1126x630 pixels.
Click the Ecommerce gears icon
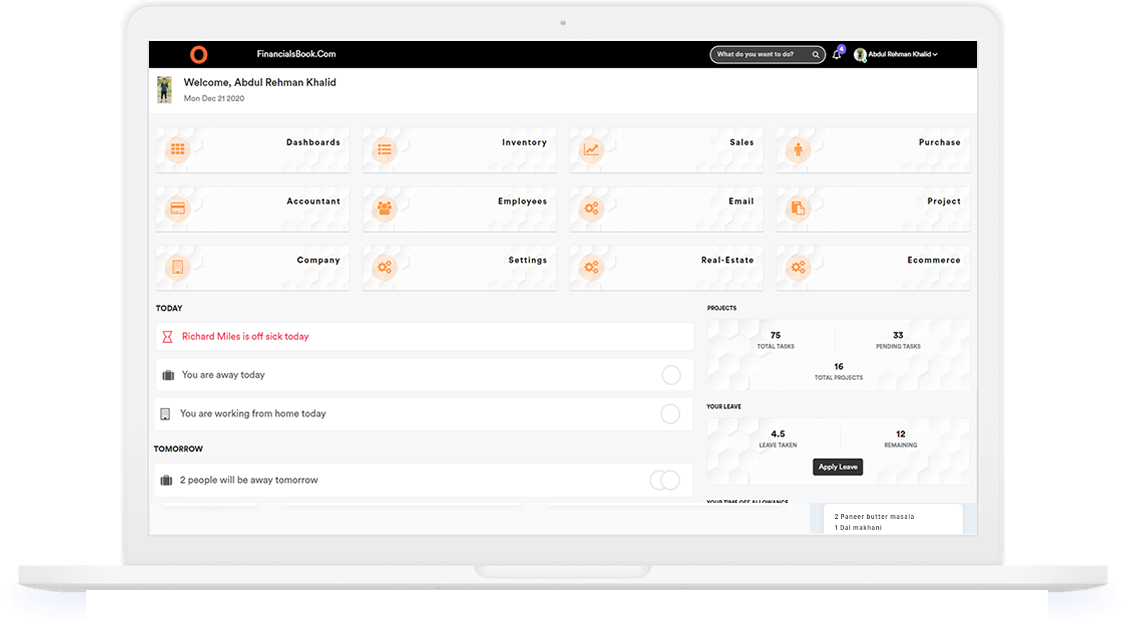(x=798, y=267)
